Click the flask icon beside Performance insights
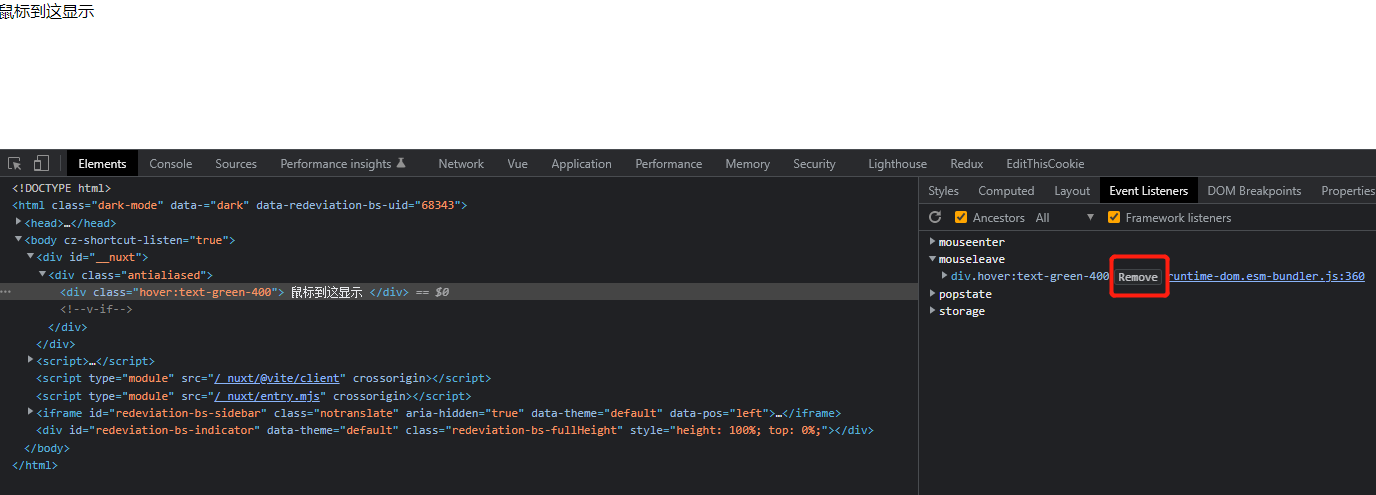The image size is (1376, 495). (401, 163)
